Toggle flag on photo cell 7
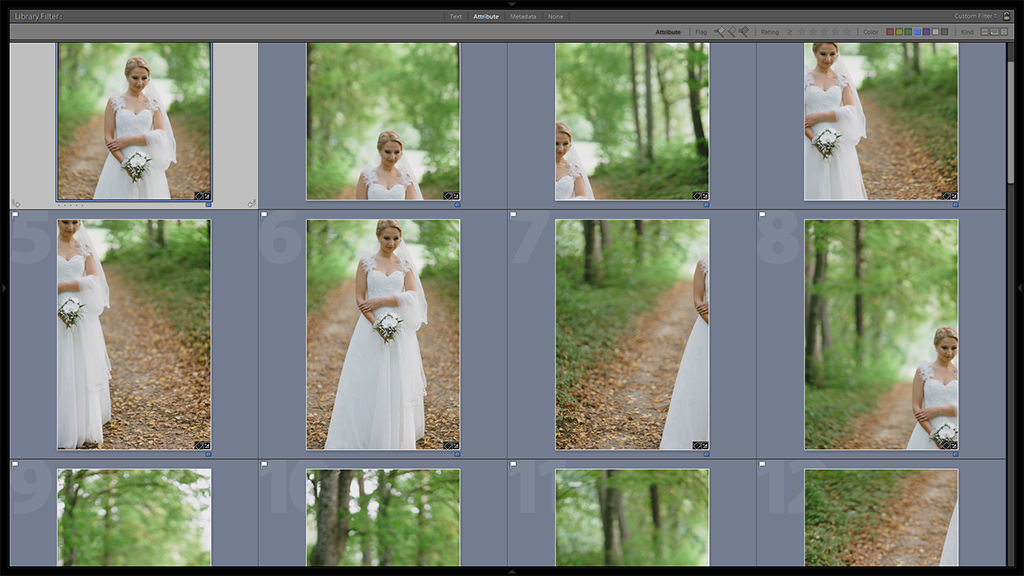Screen dimensions: 1024x576 coord(513,214)
